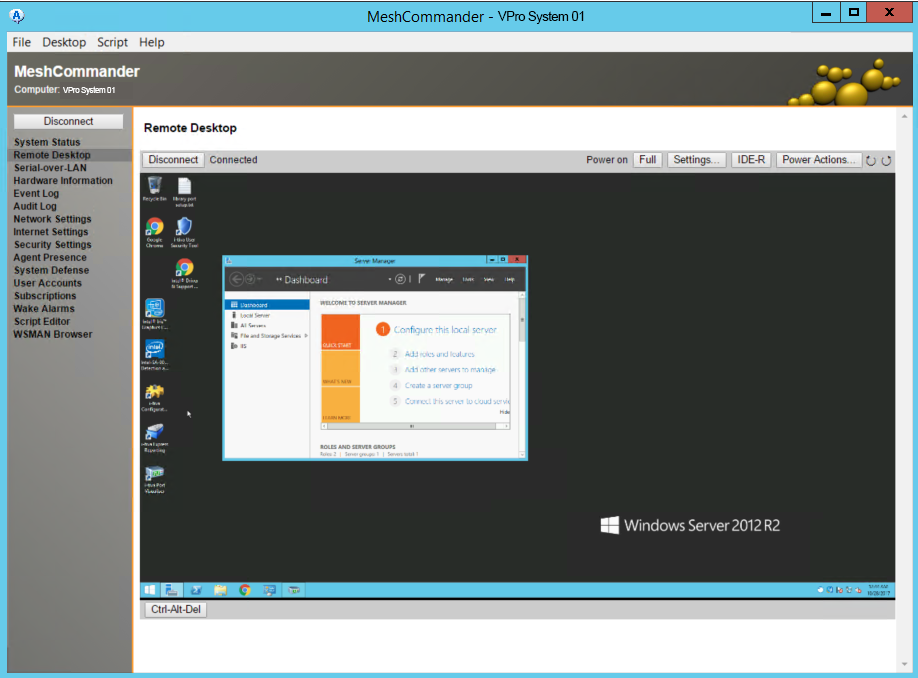The width and height of the screenshot is (918, 678).
Task: Disconnect the remote desktop session
Action: (173, 160)
